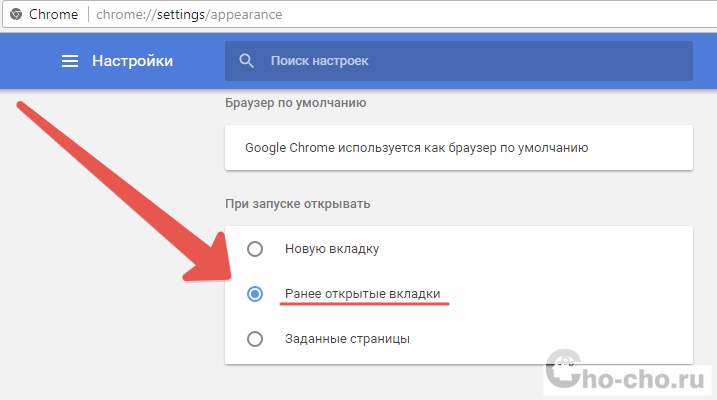Select the 'Ранее открытые вкладки' radio button

(255, 294)
